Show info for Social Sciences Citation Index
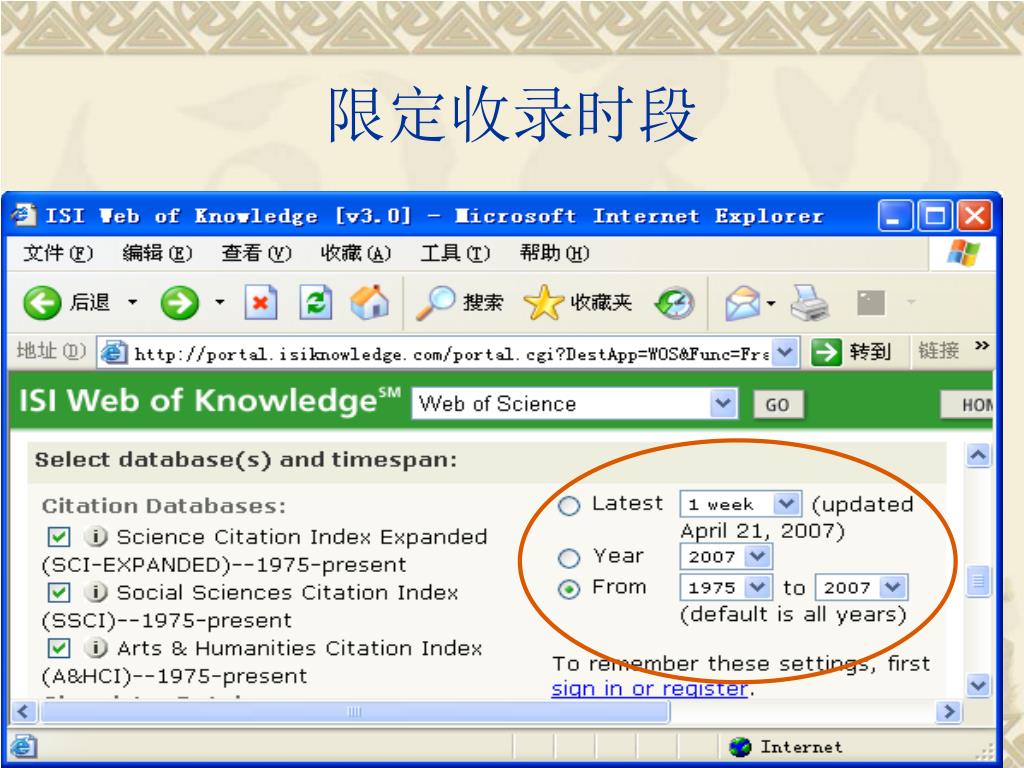This screenshot has width=1024, height=768. (x=95, y=592)
